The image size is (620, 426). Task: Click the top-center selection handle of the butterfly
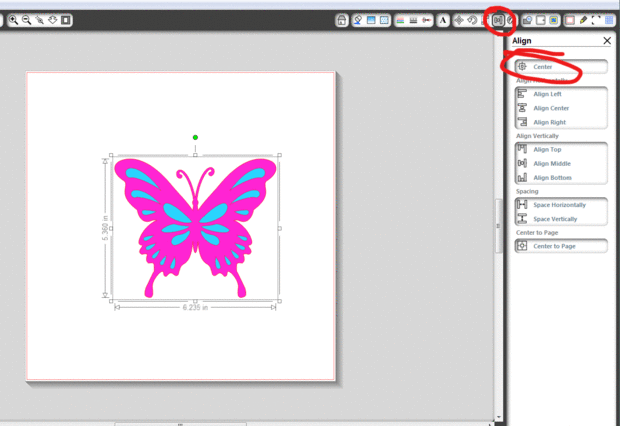pos(195,155)
